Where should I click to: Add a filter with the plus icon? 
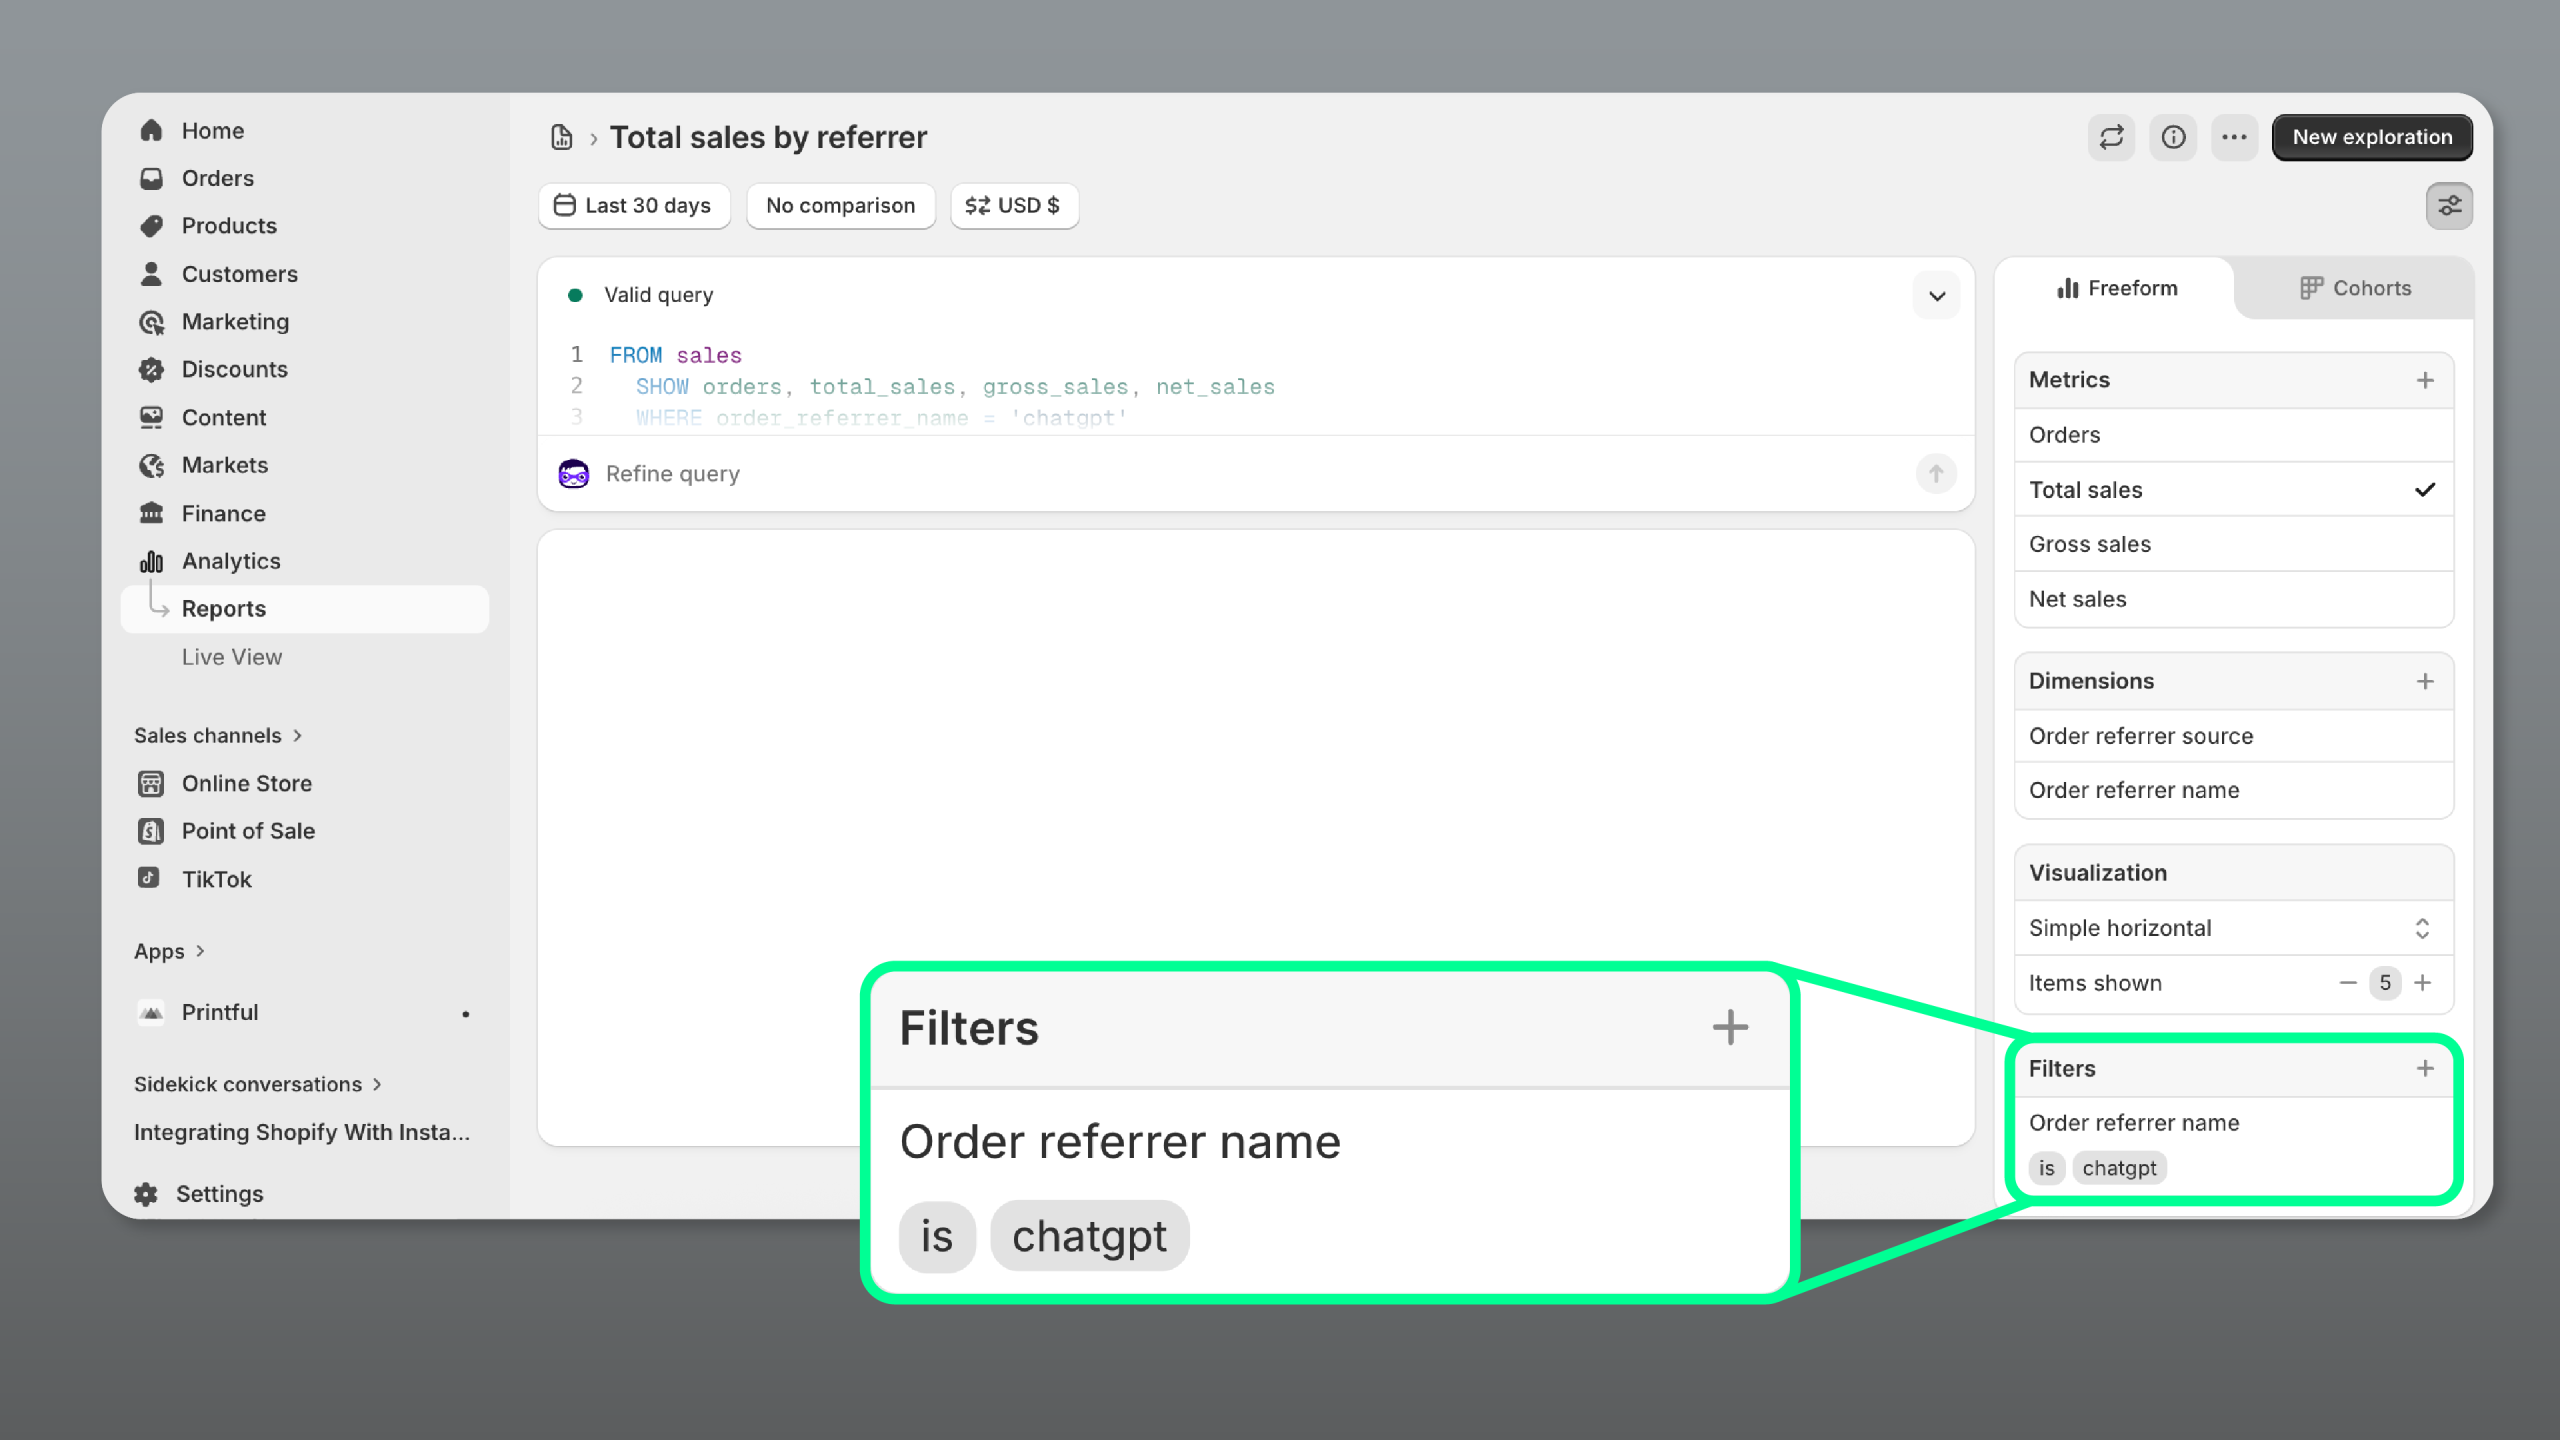(x=2425, y=1068)
